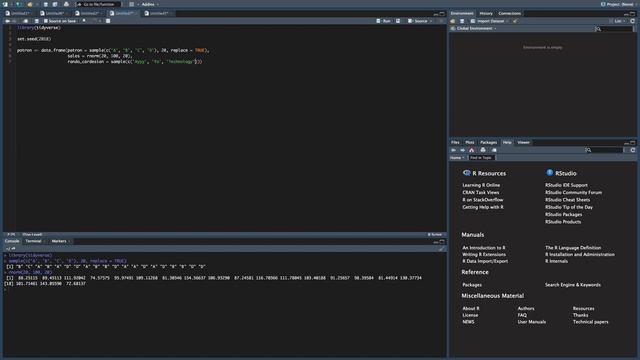This screenshot has height=360, width=640.
Task: Open the List view dropdown in Environment
Action: [x=618, y=21]
